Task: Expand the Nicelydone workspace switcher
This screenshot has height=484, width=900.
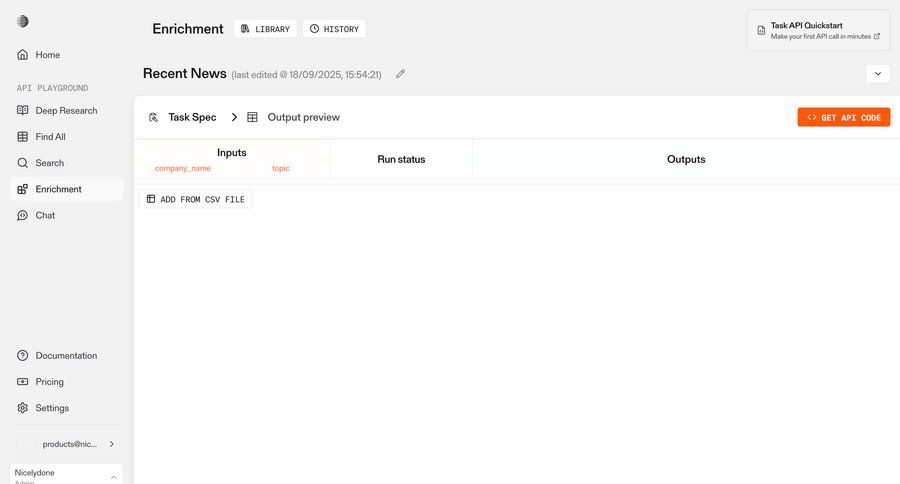Action: pos(113,477)
